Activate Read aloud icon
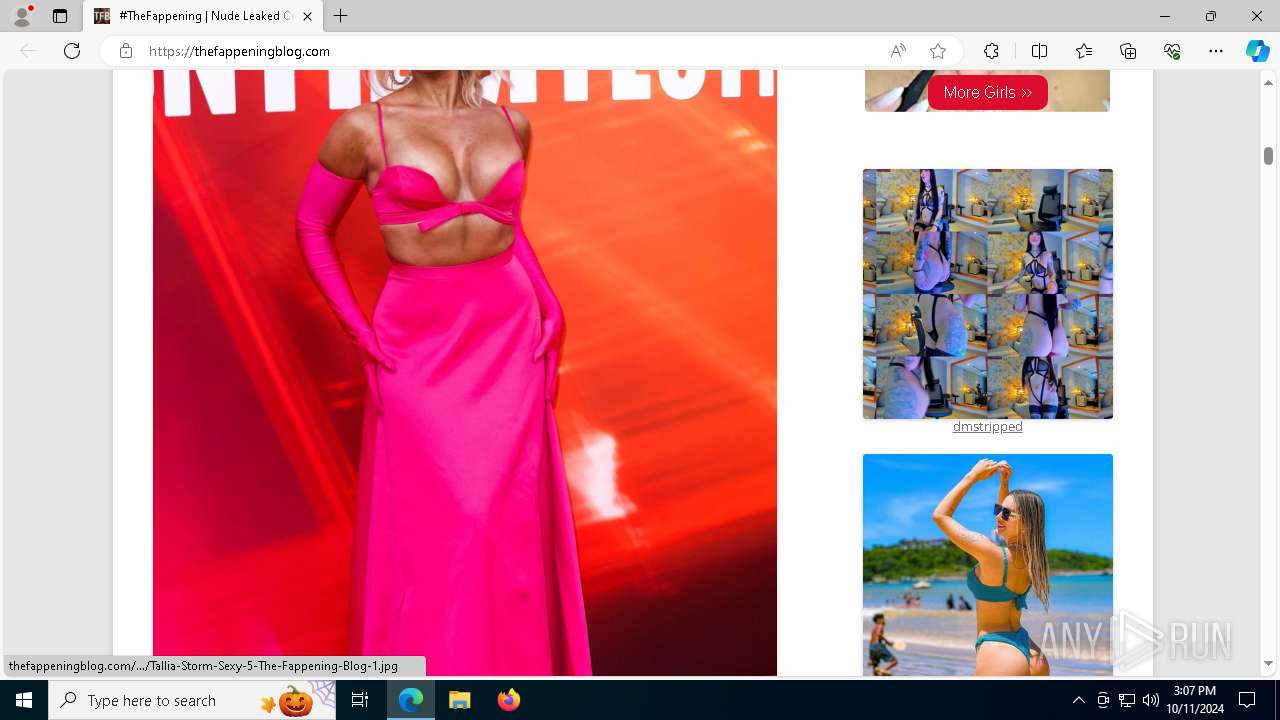This screenshot has height=720, width=1280. (x=898, y=51)
